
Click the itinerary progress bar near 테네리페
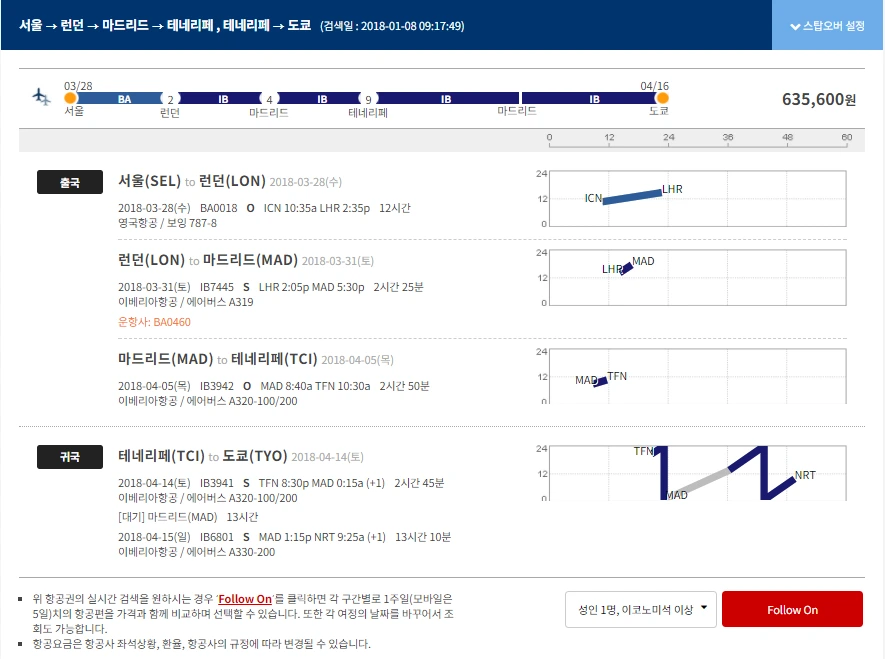(x=370, y=99)
